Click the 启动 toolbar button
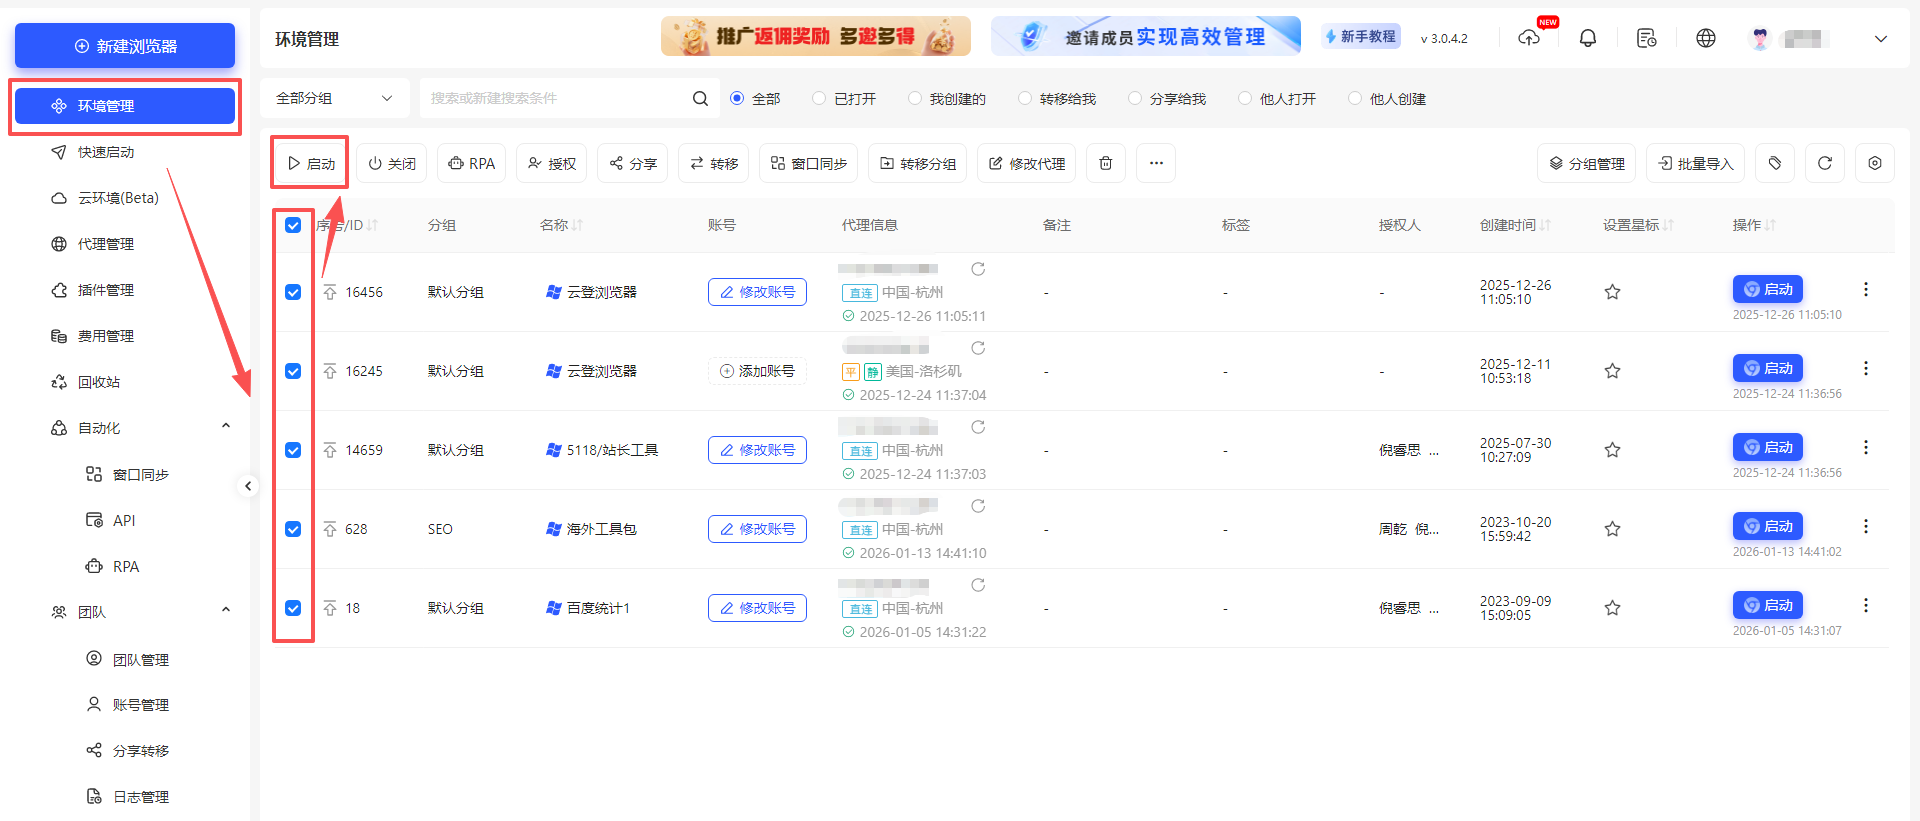Image resolution: width=1920 pixels, height=821 pixels. pos(311,163)
